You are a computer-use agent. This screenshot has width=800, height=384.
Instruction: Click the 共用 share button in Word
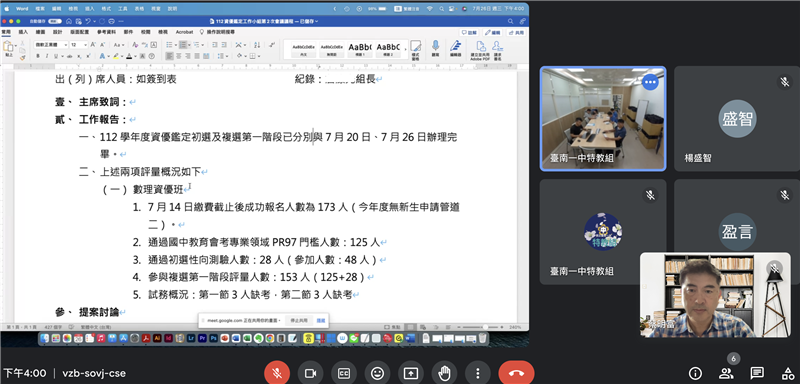click(517, 32)
